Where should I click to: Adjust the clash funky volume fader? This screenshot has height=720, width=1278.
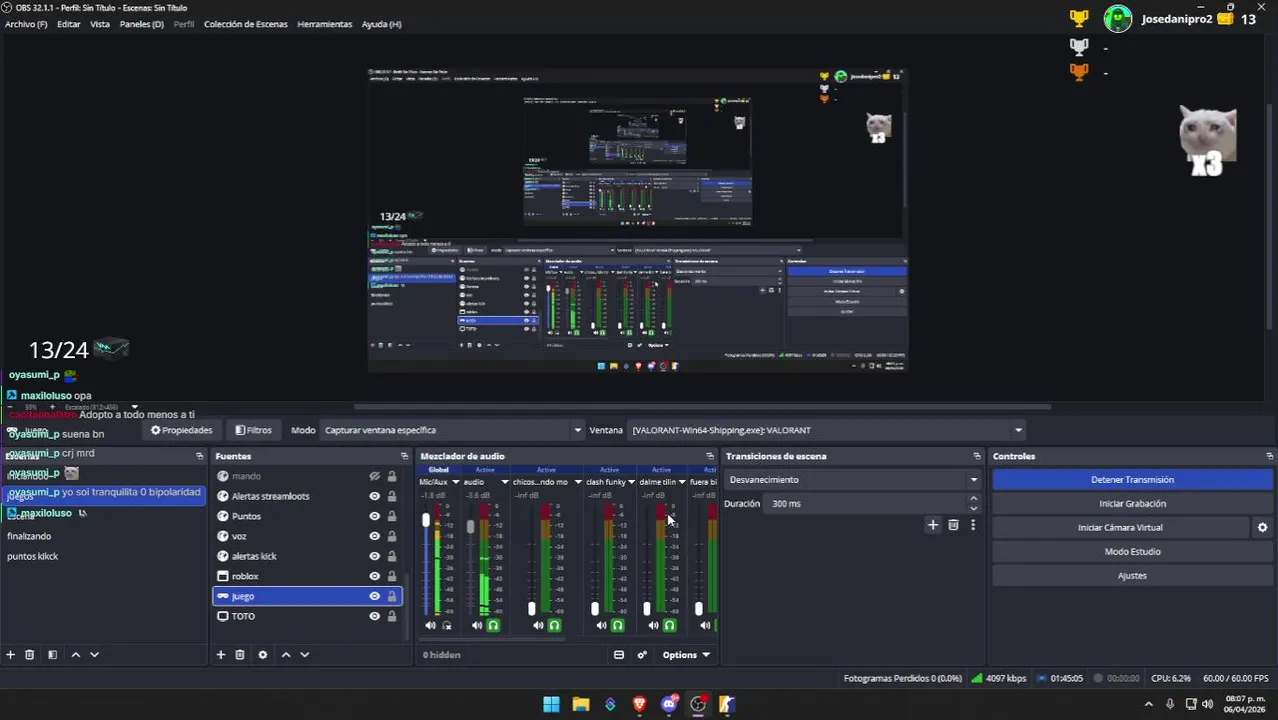point(595,608)
